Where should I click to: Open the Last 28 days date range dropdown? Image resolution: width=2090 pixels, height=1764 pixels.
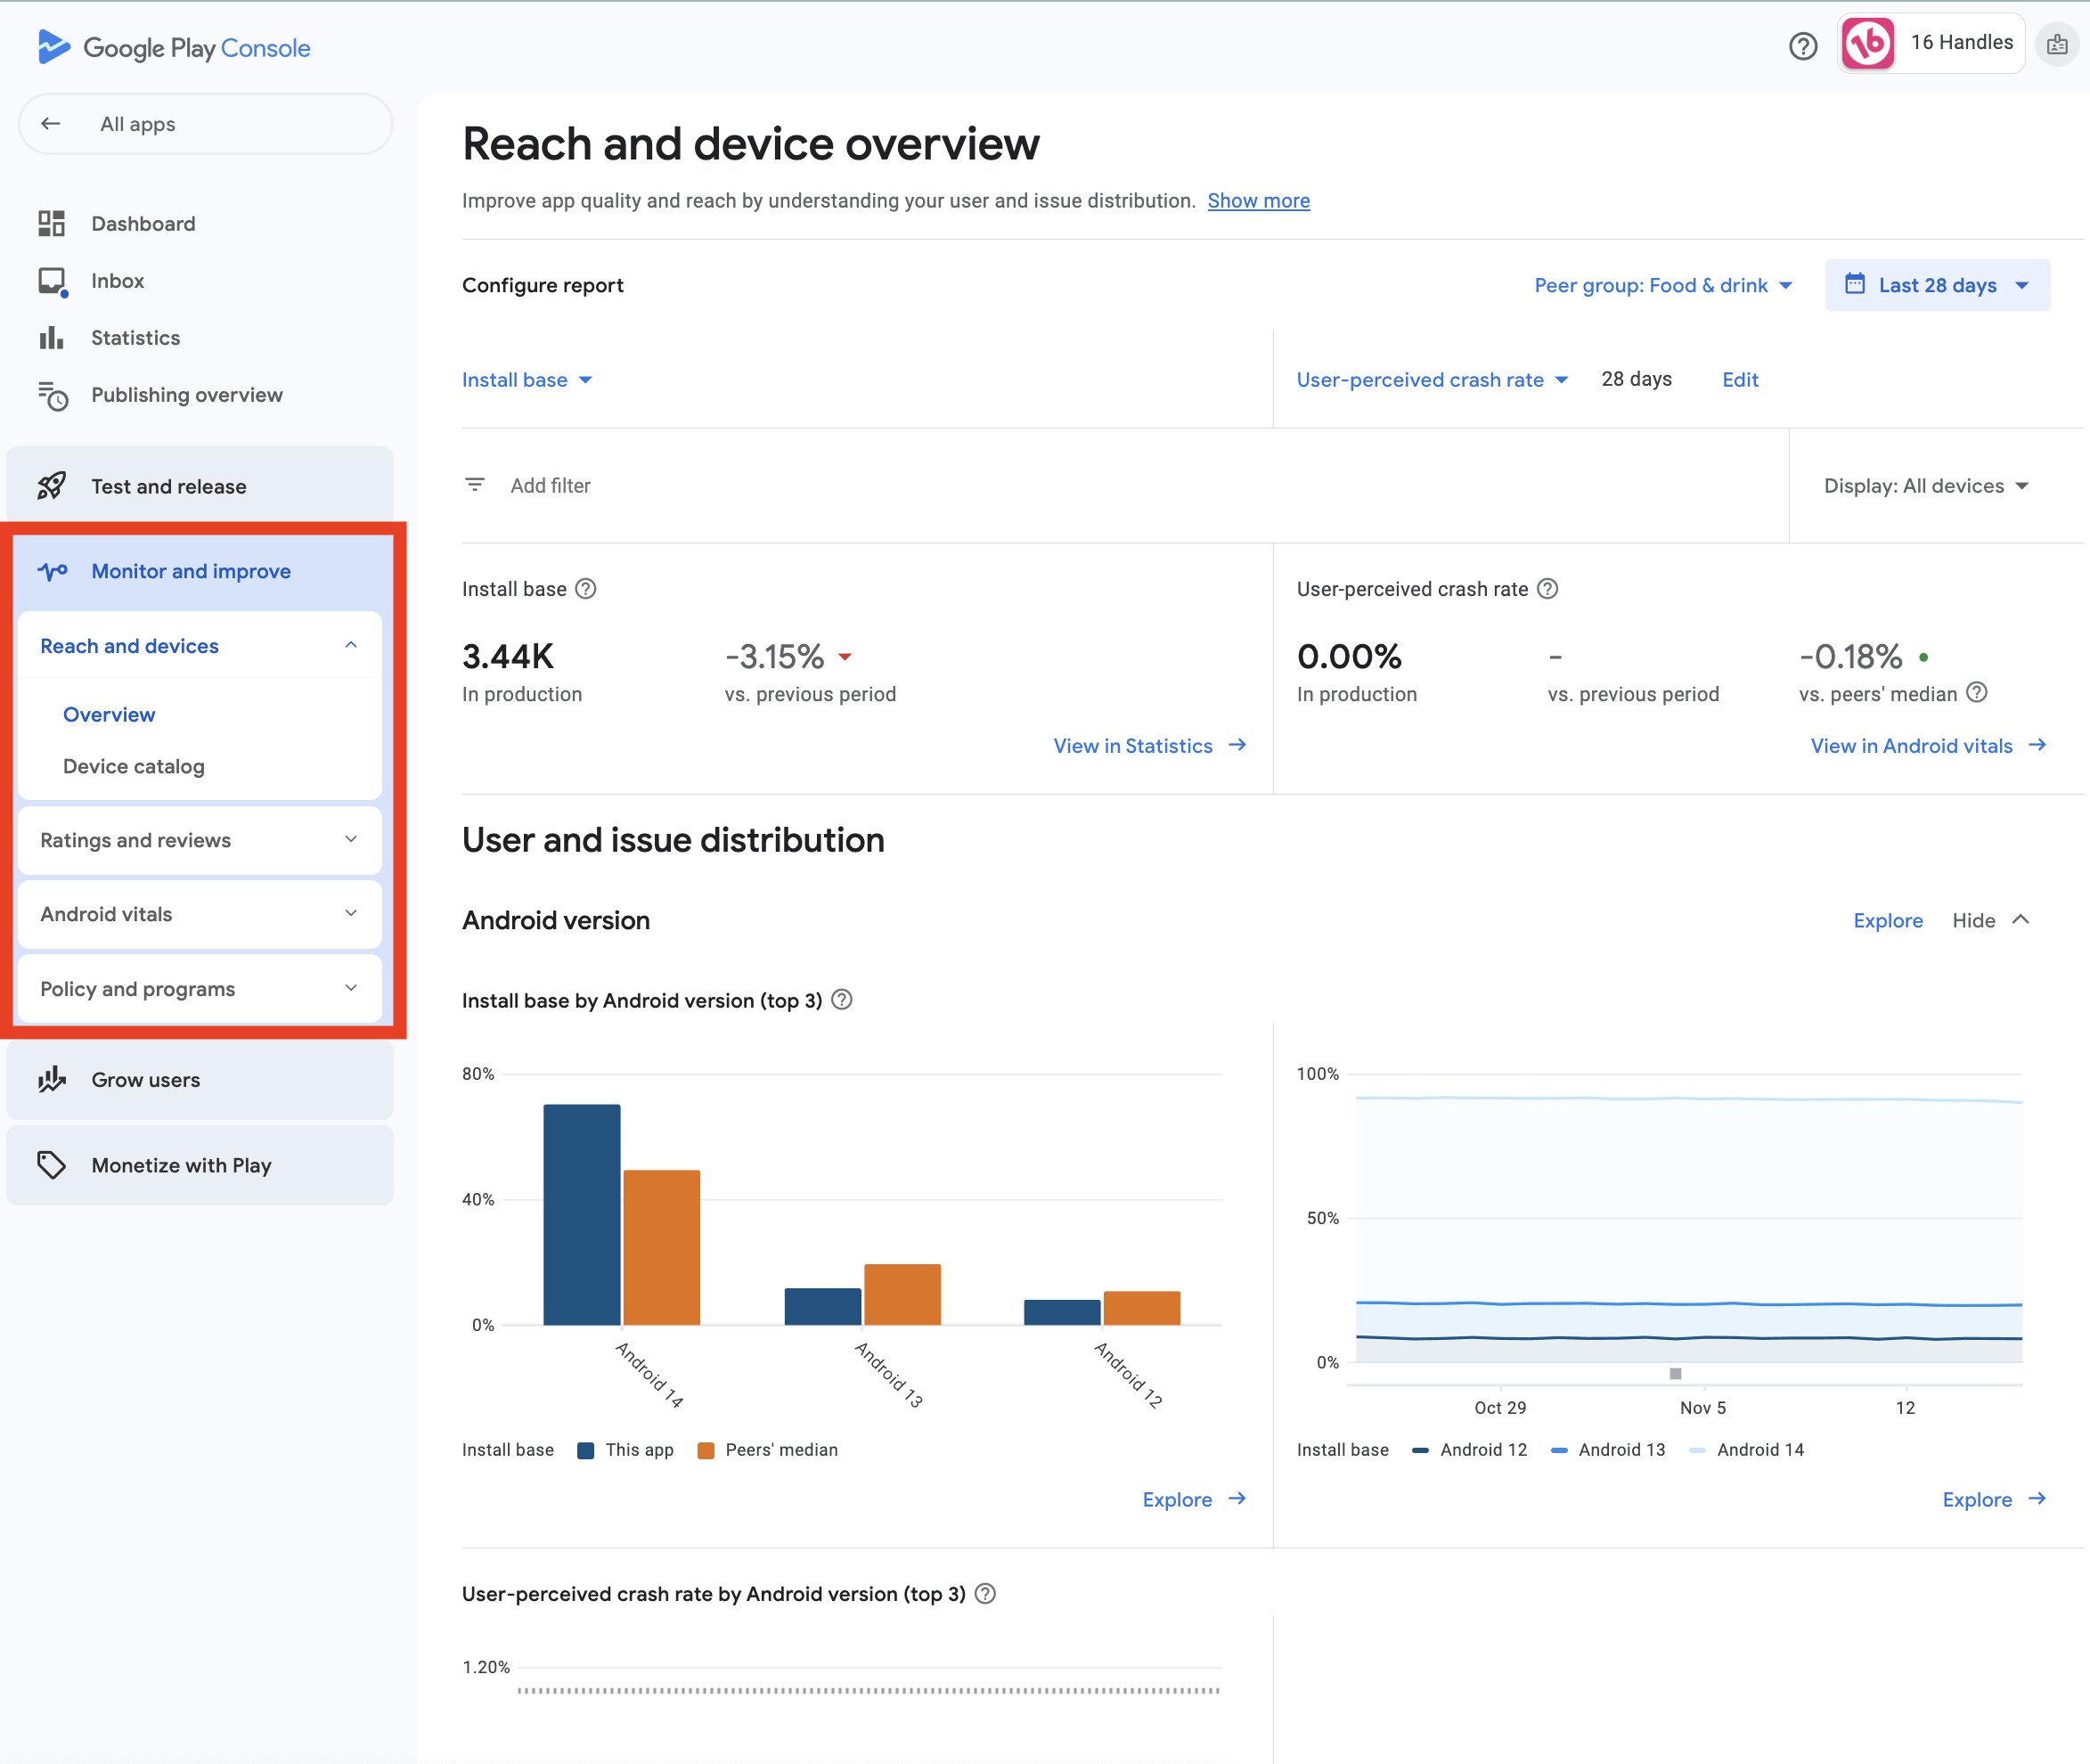1937,285
